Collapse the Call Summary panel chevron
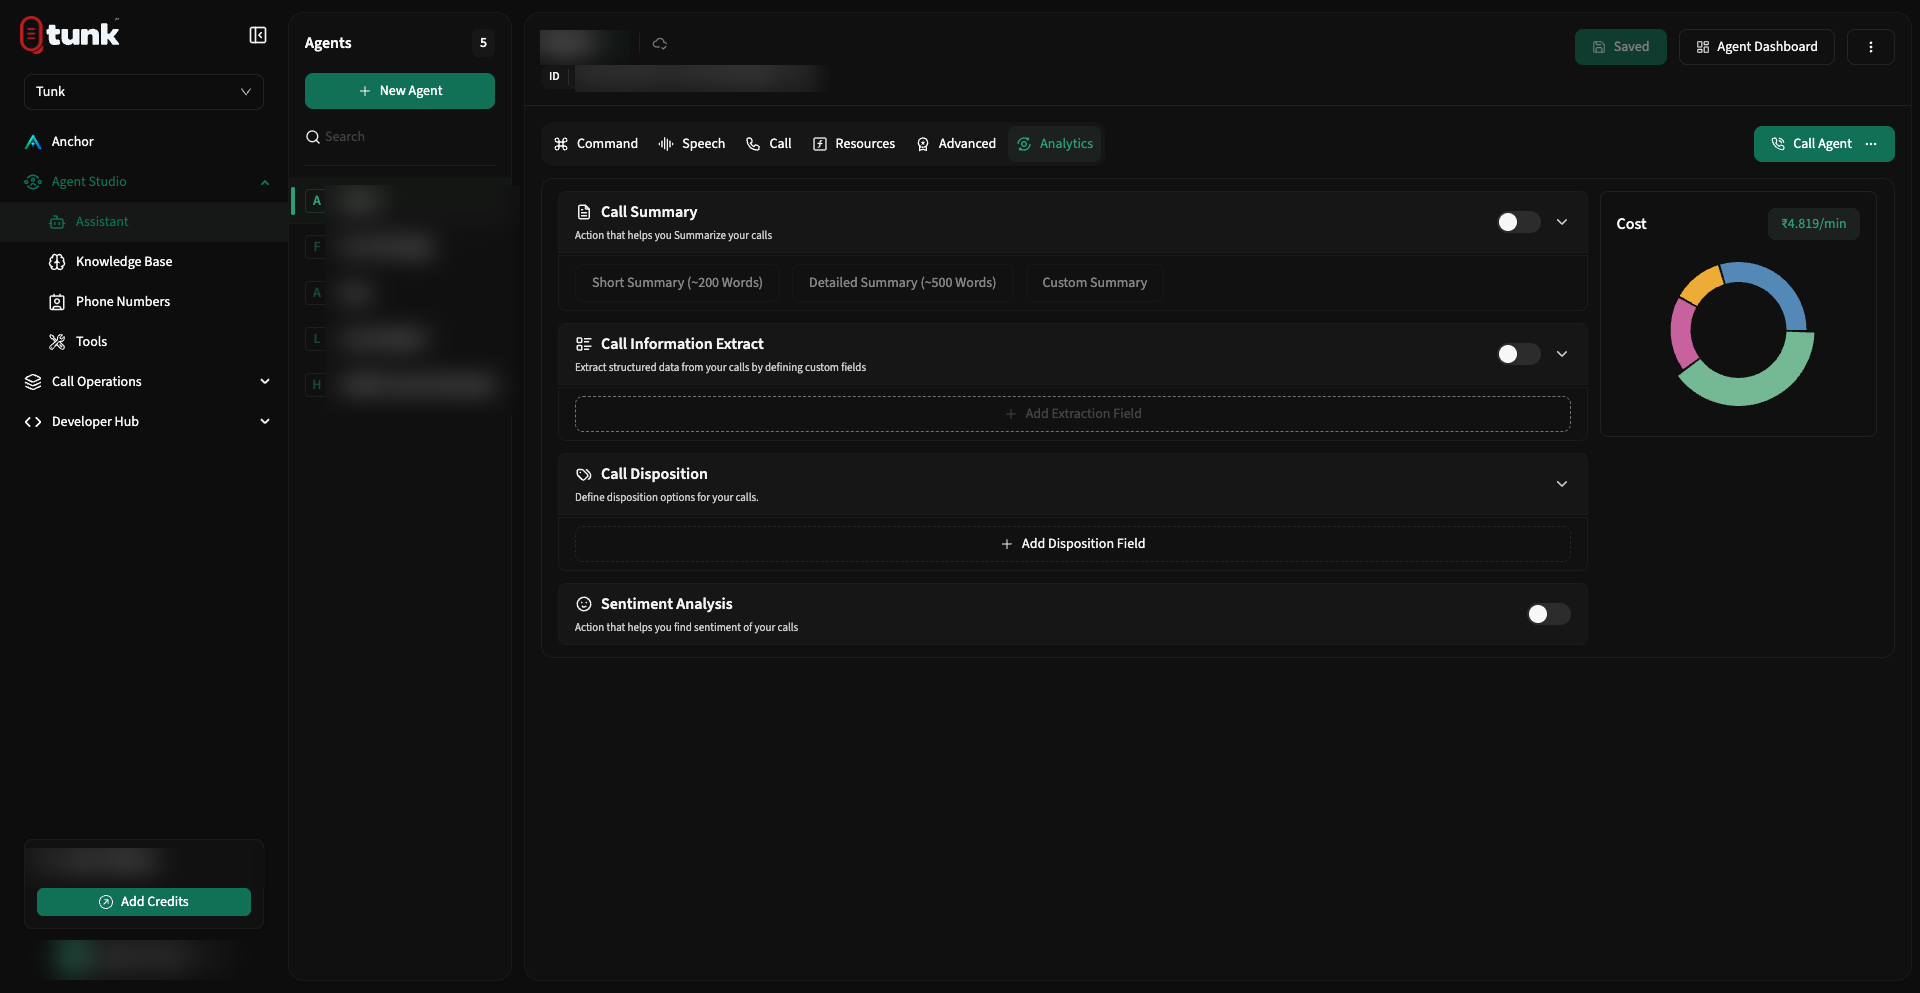1920x993 pixels. tap(1562, 222)
